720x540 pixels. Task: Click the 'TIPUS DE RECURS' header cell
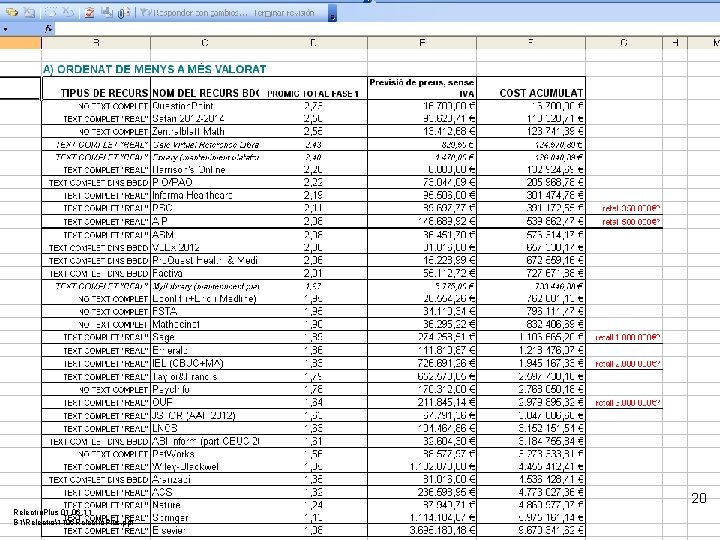point(96,88)
